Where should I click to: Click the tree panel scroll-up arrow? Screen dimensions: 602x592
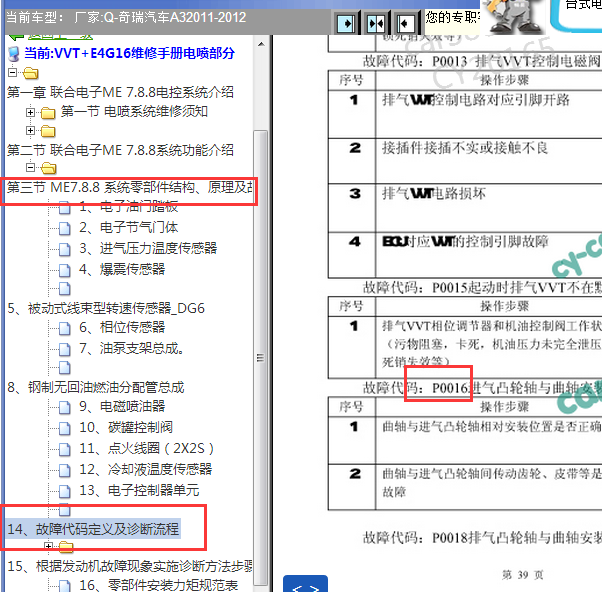[261, 44]
